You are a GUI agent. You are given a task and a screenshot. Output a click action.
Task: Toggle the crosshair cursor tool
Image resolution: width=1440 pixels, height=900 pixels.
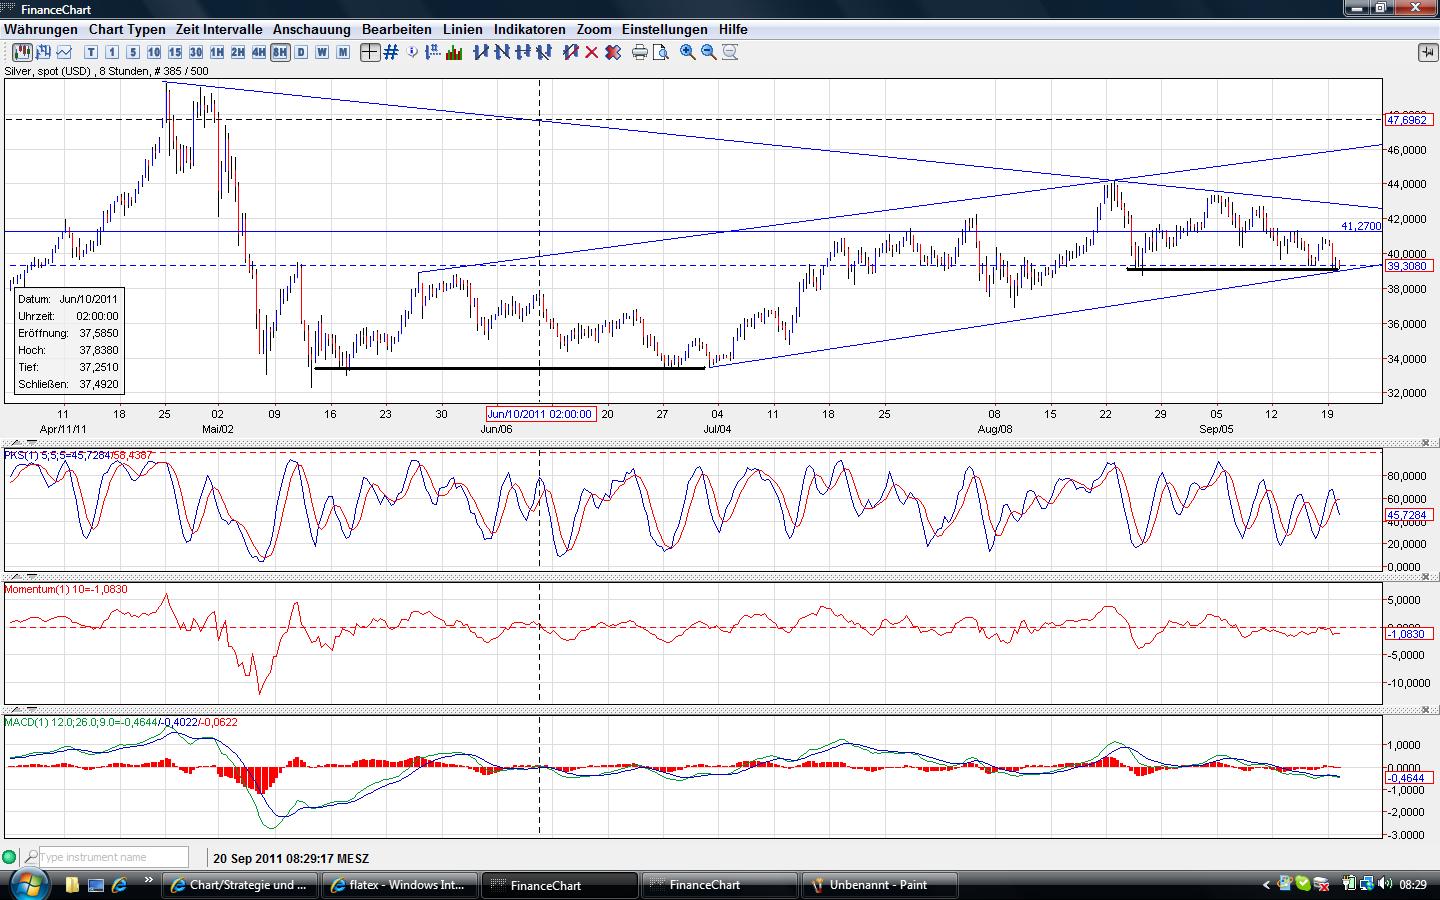[370, 52]
